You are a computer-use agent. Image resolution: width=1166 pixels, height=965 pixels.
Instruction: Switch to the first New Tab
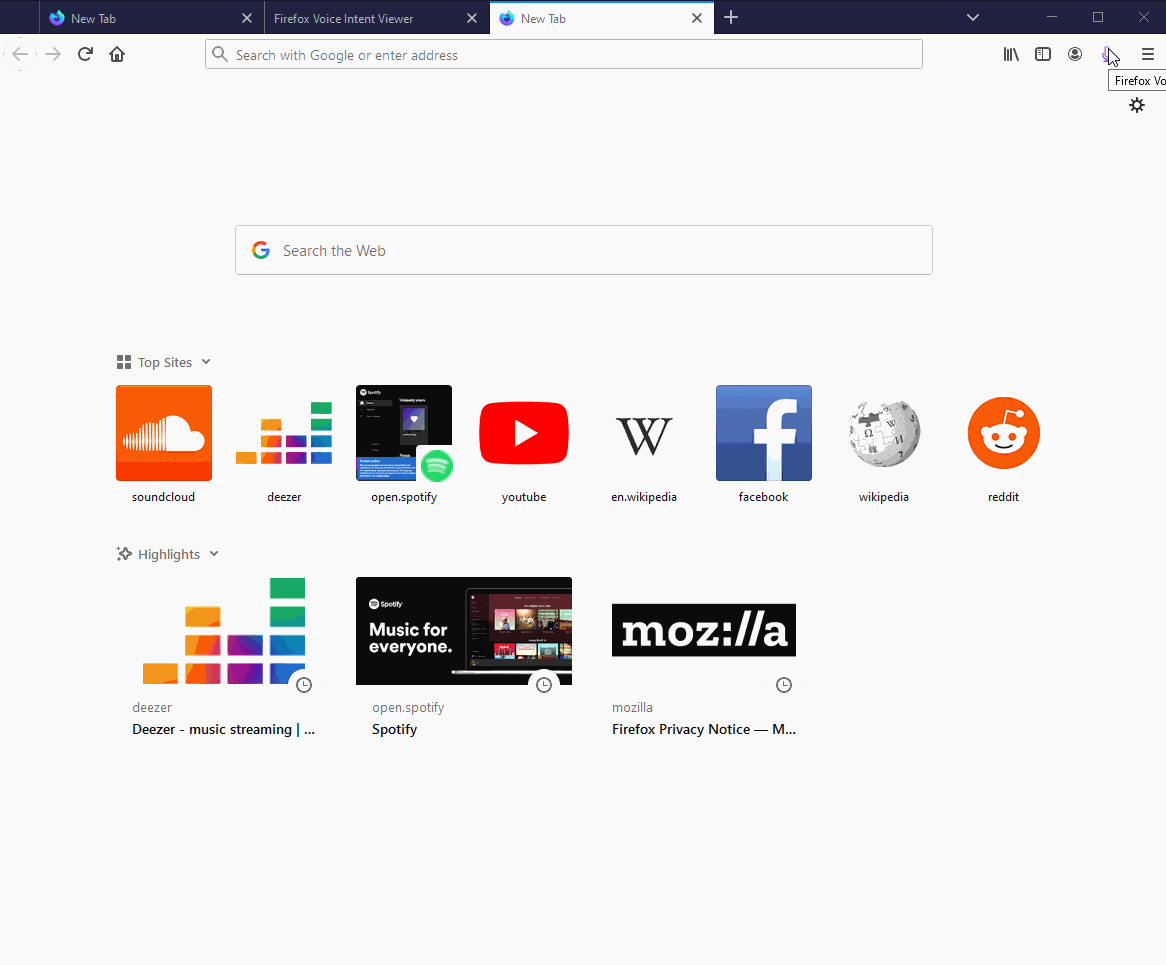(151, 18)
